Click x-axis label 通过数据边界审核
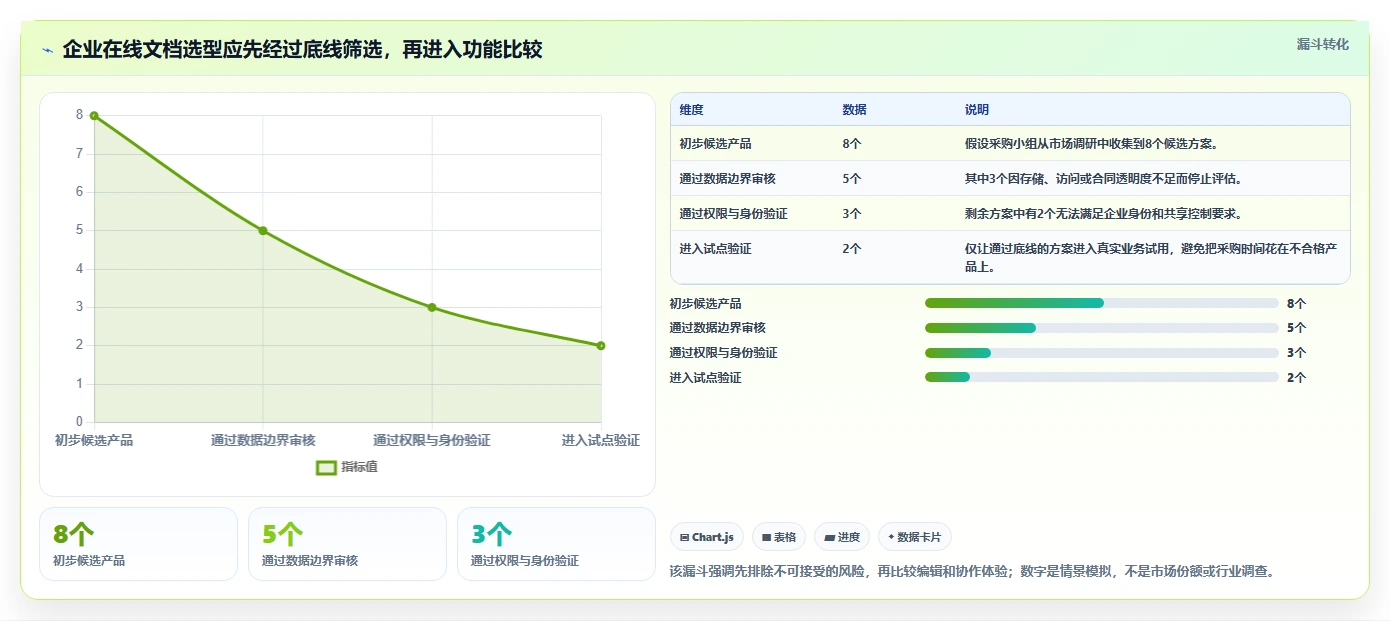Viewport: 1390px width, 621px height. (x=263, y=441)
